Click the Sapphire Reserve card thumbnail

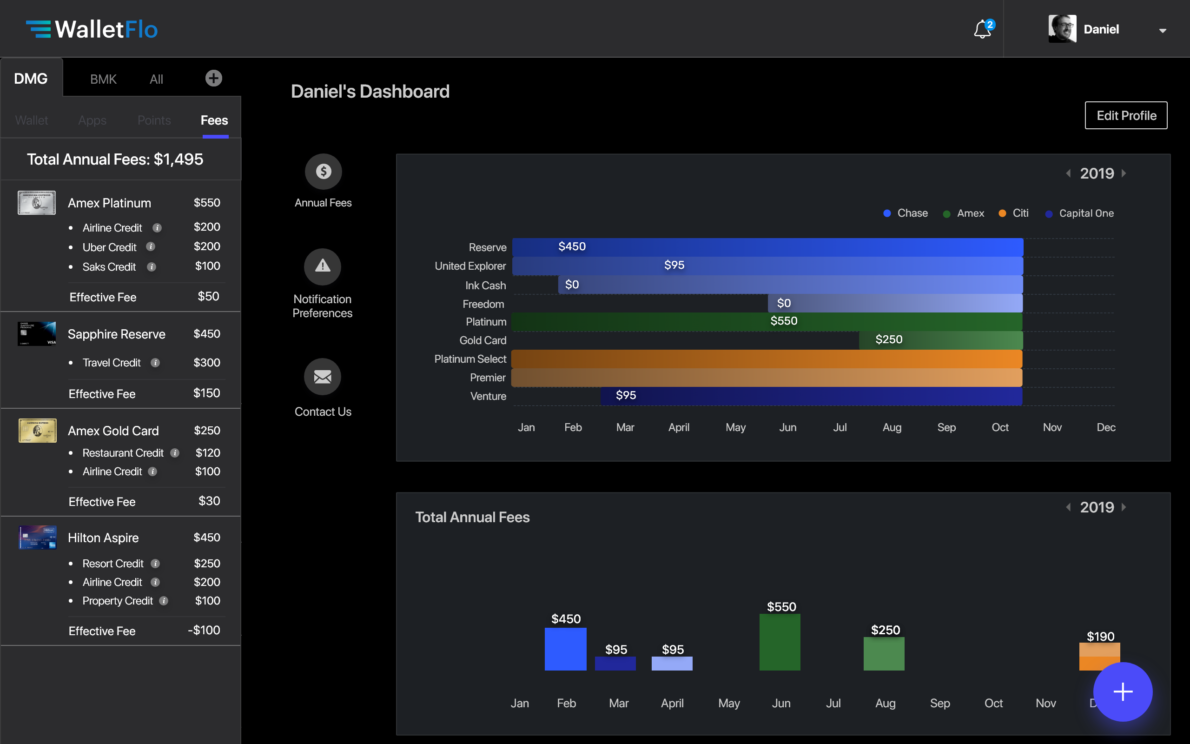36,333
